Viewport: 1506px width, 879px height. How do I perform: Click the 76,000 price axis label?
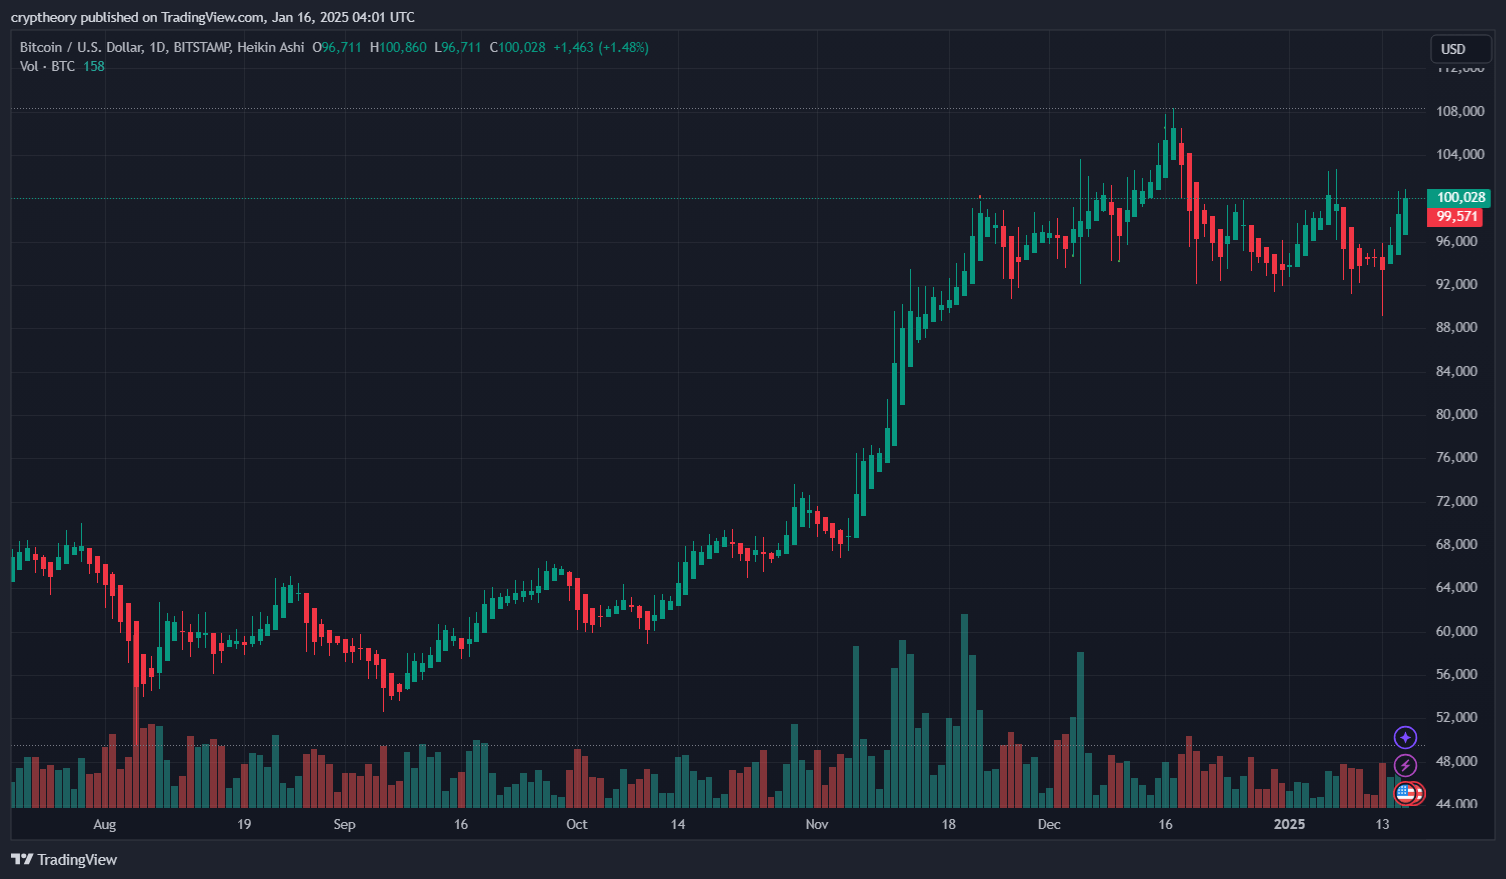[x=1456, y=457]
